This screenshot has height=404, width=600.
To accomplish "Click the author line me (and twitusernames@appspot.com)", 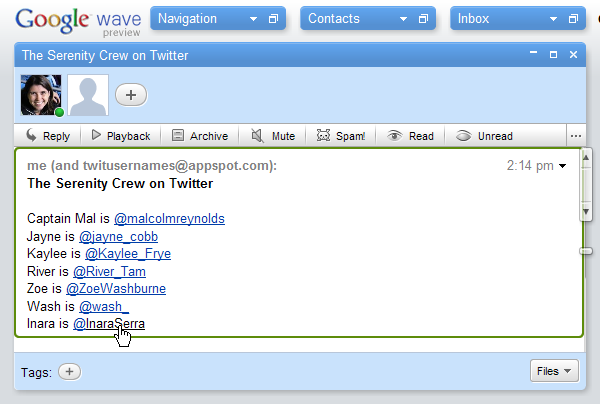I will (152, 165).
